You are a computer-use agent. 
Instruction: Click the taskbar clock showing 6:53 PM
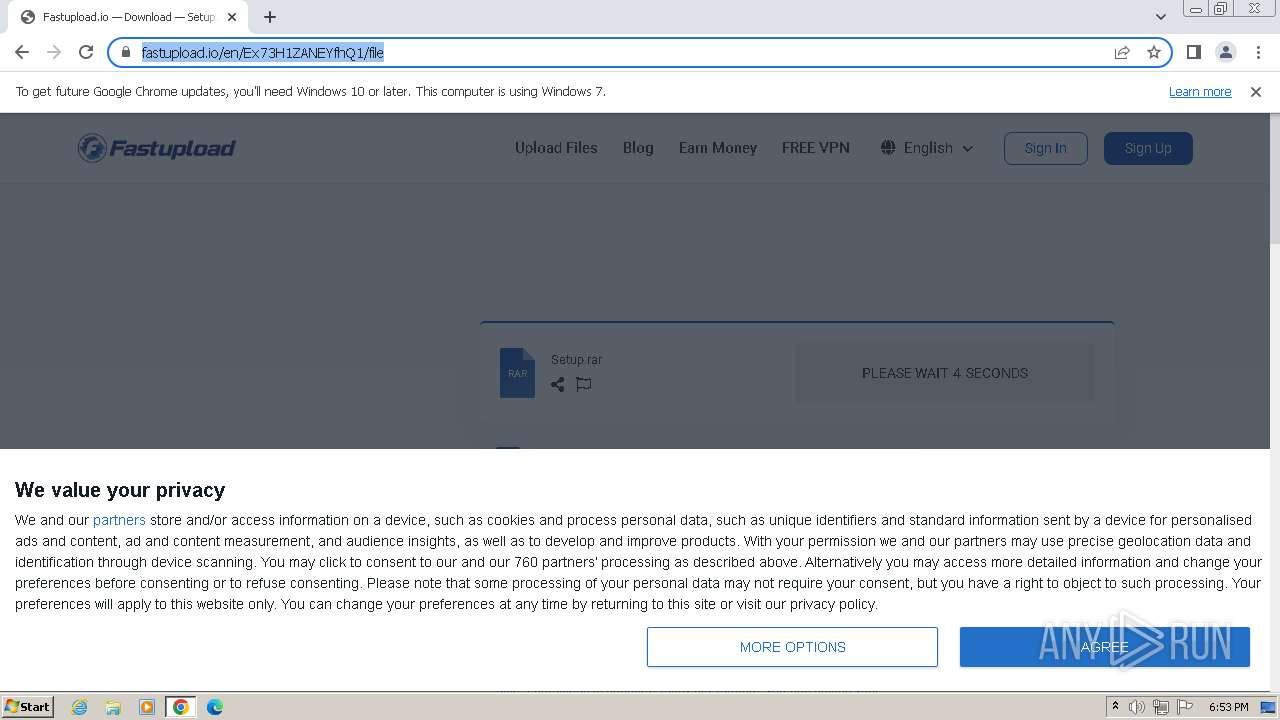[x=1228, y=707]
